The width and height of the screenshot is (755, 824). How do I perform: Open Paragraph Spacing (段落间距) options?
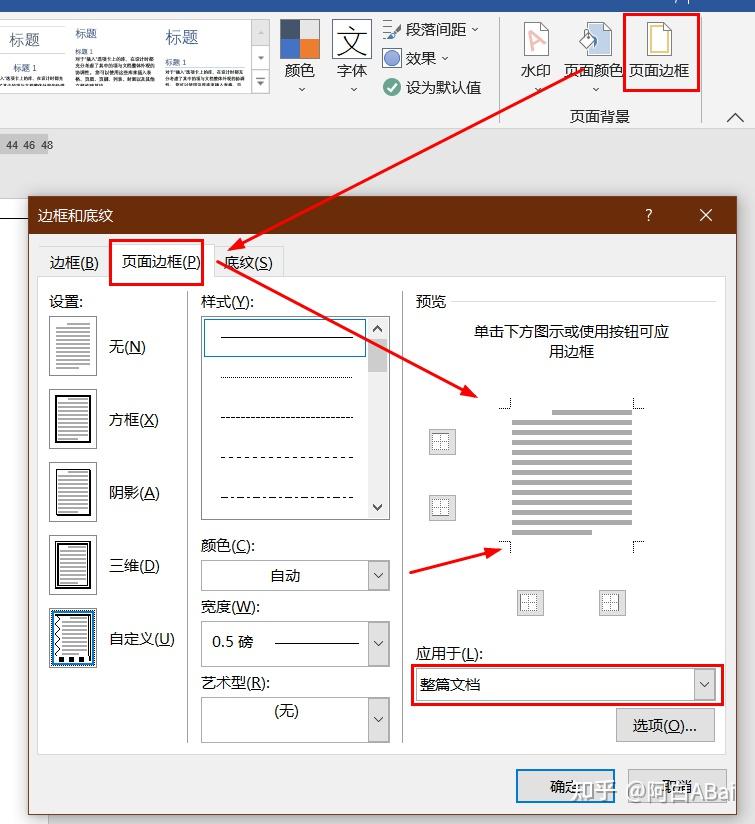tap(430, 29)
